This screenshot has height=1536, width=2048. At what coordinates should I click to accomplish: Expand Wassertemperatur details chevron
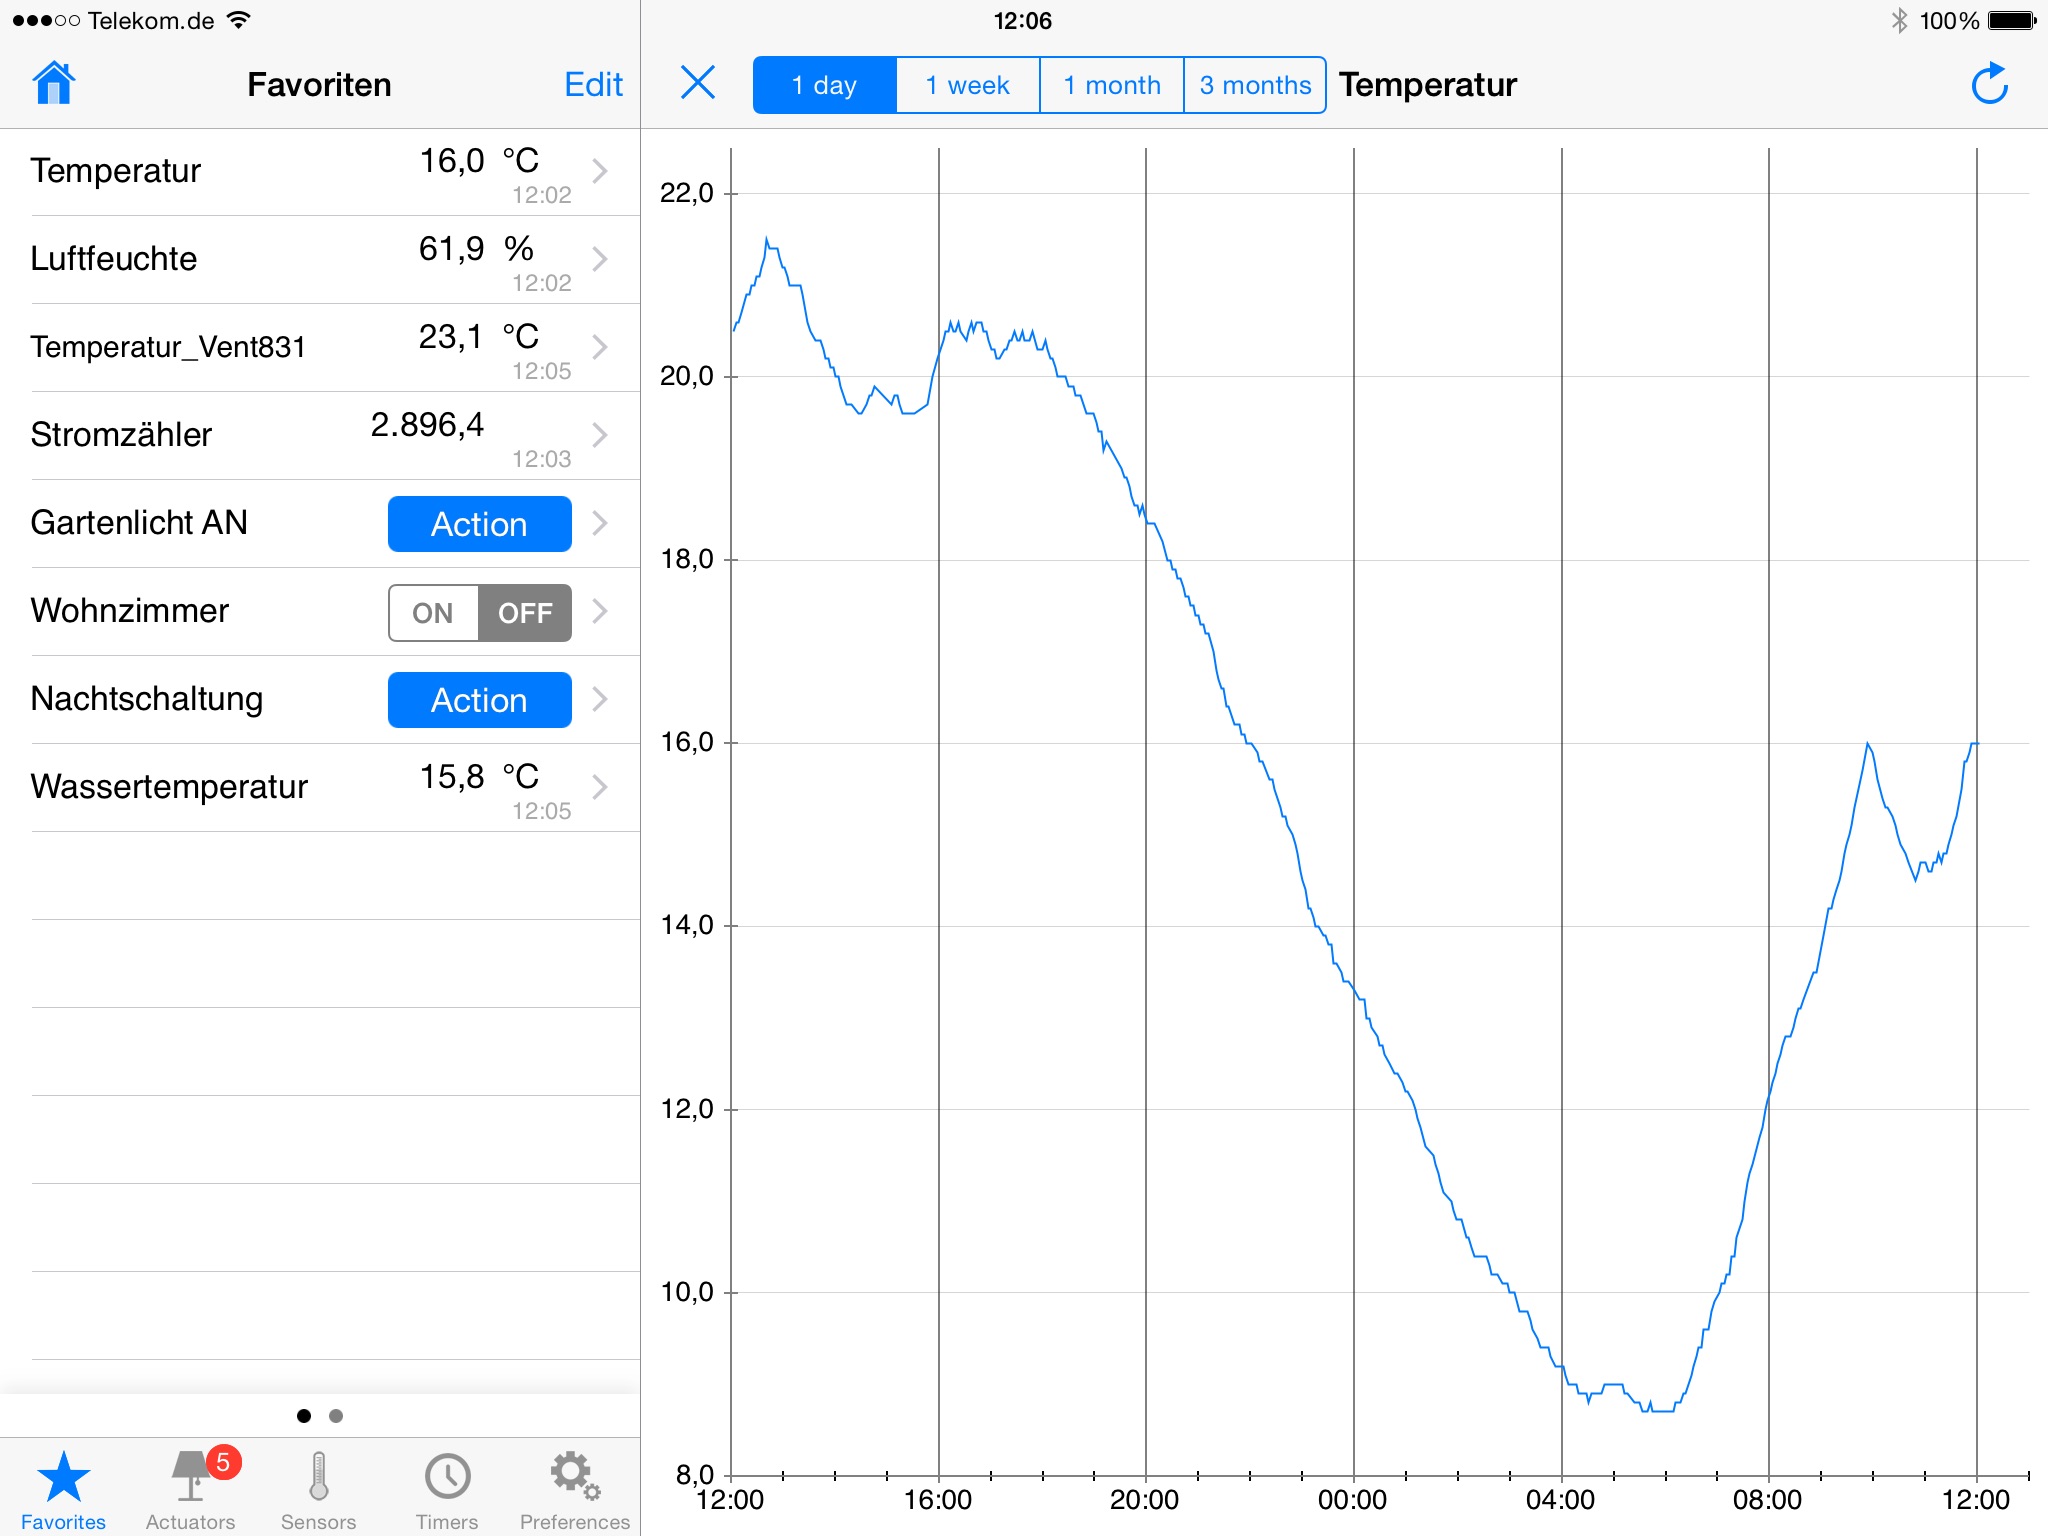(x=600, y=787)
